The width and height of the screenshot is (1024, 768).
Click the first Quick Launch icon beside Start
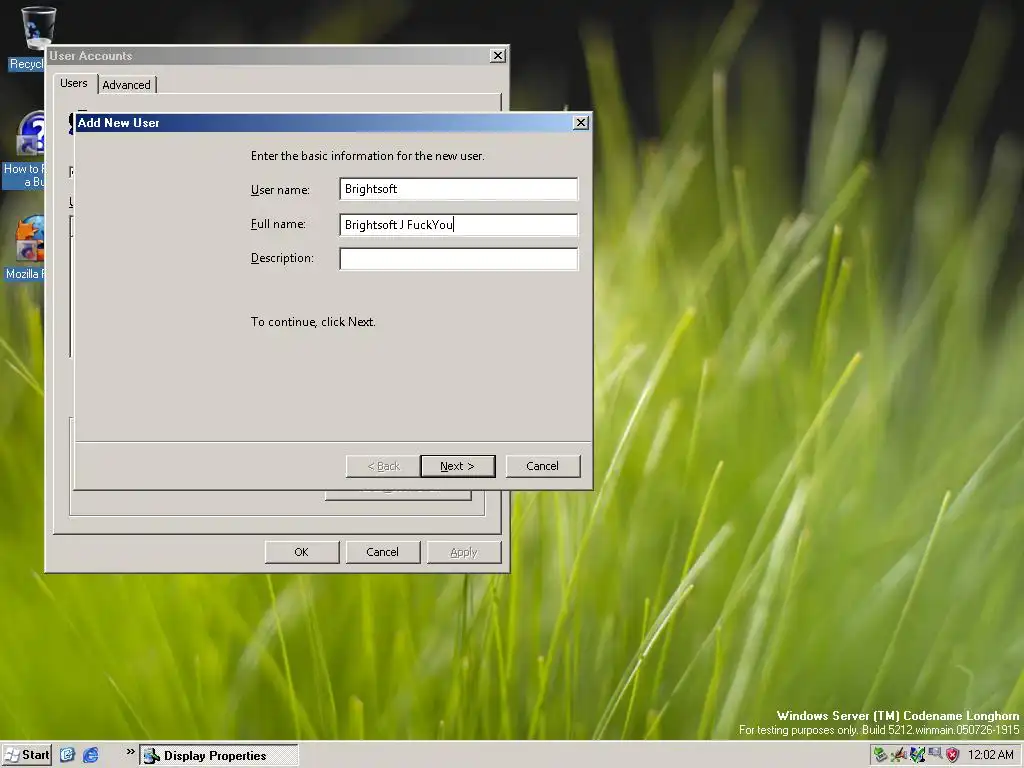pyautogui.click(x=67, y=755)
